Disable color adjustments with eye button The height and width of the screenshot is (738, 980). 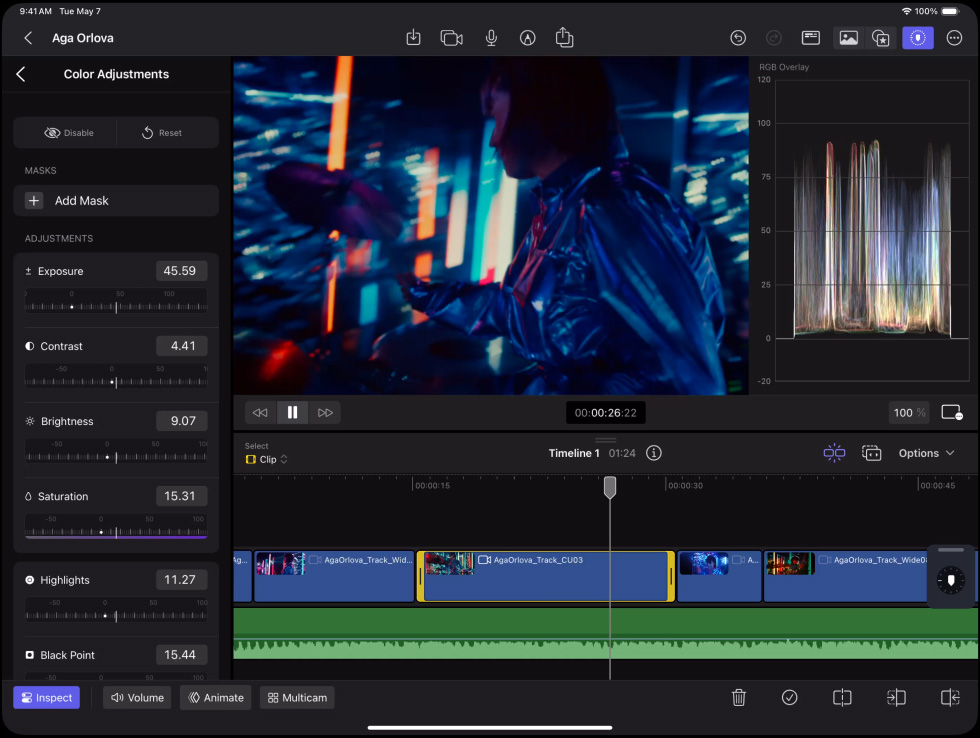[x=68, y=133]
